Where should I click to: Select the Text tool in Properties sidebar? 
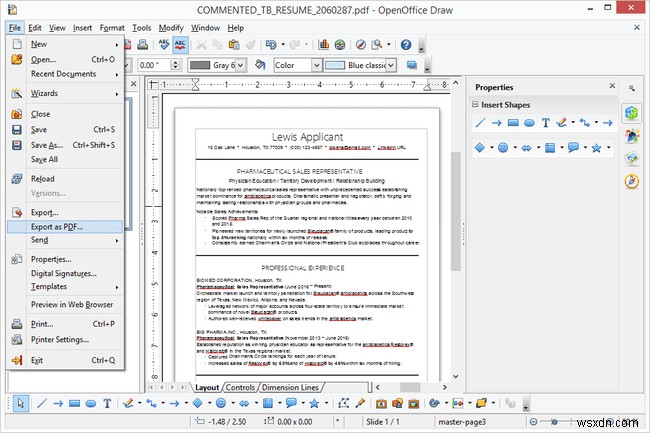(x=546, y=123)
